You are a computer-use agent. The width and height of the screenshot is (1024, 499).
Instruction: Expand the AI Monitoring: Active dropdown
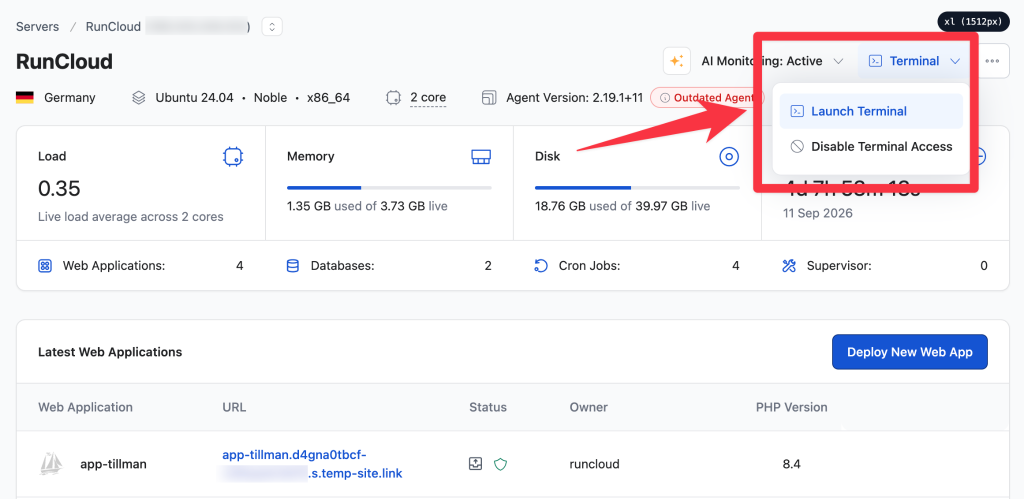tap(773, 61)
